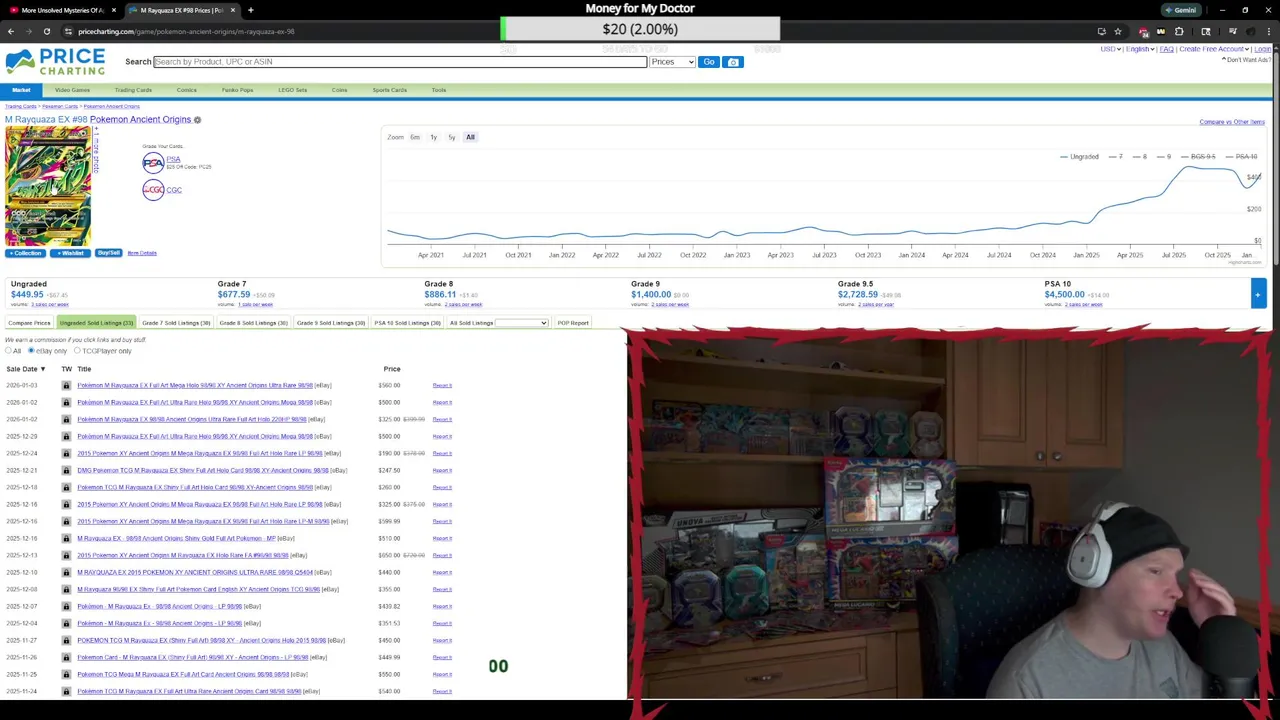This screenshot has width=1280, height=720.
Task: Click TW icon on 2025-12-08 sale row
Action: (66, 589)
